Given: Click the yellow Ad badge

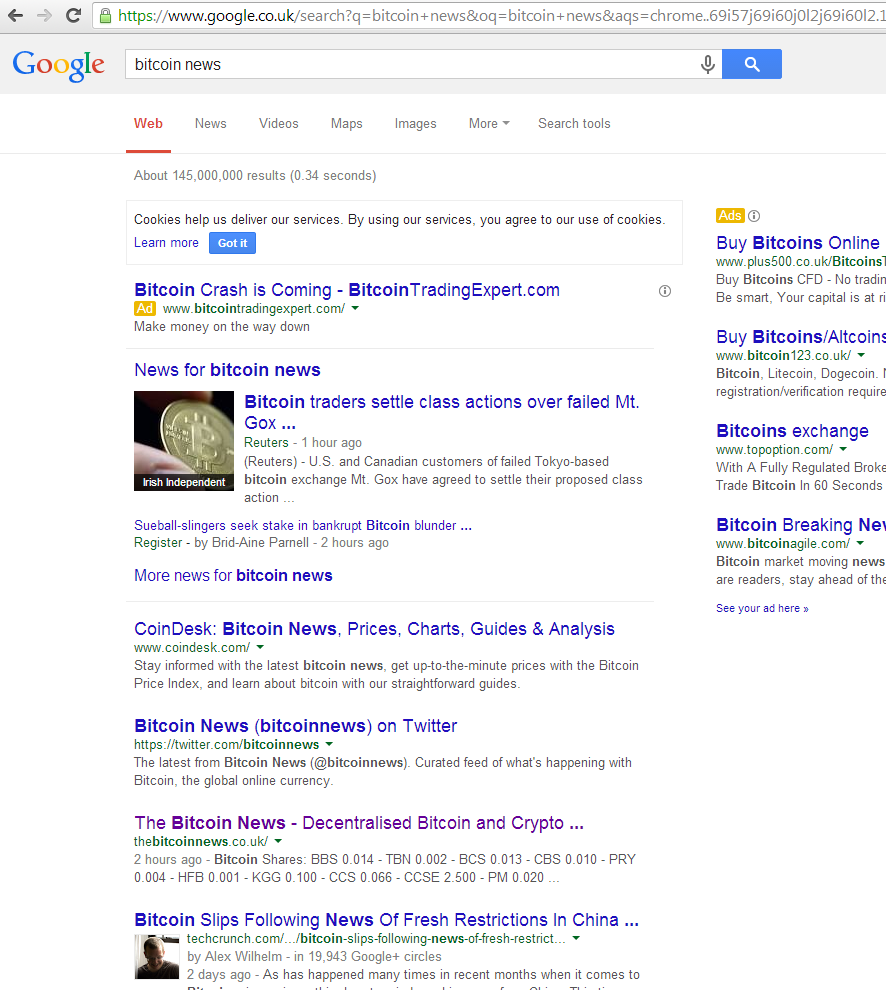Looking at the screenshot, I should point(145,308).
